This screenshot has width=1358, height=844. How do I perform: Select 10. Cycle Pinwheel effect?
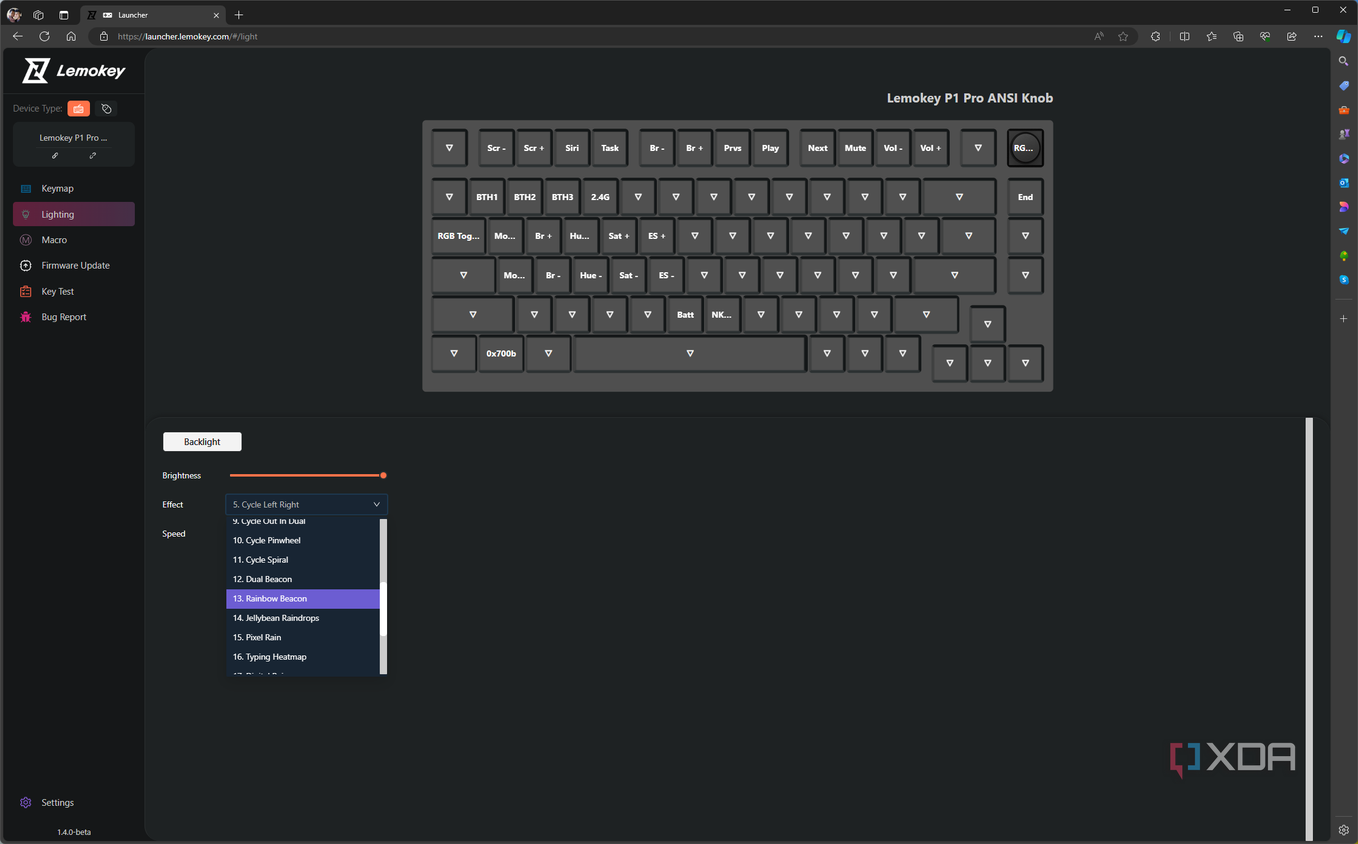[303, 540]
